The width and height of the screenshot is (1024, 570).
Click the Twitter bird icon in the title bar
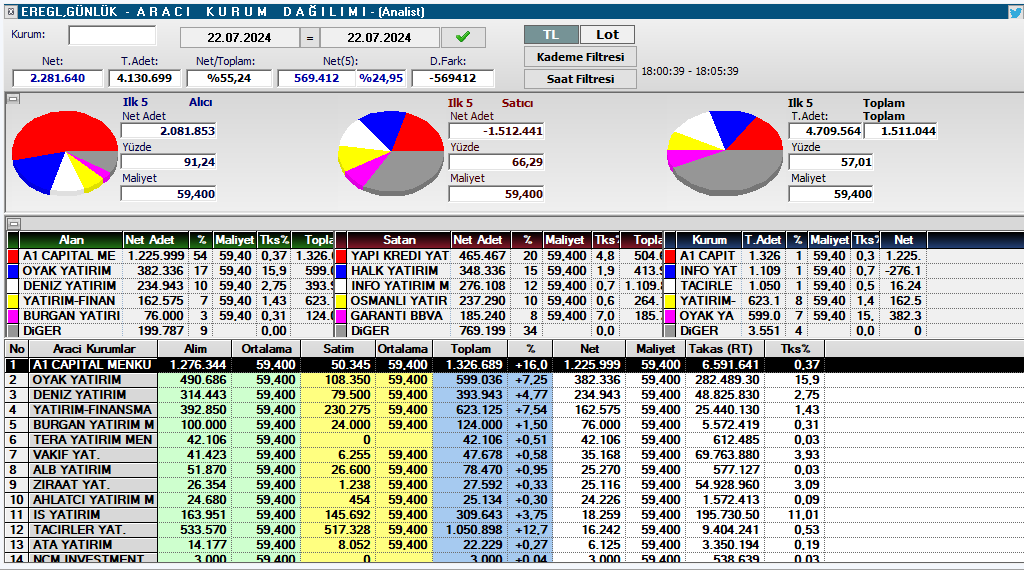point(1016,12)
